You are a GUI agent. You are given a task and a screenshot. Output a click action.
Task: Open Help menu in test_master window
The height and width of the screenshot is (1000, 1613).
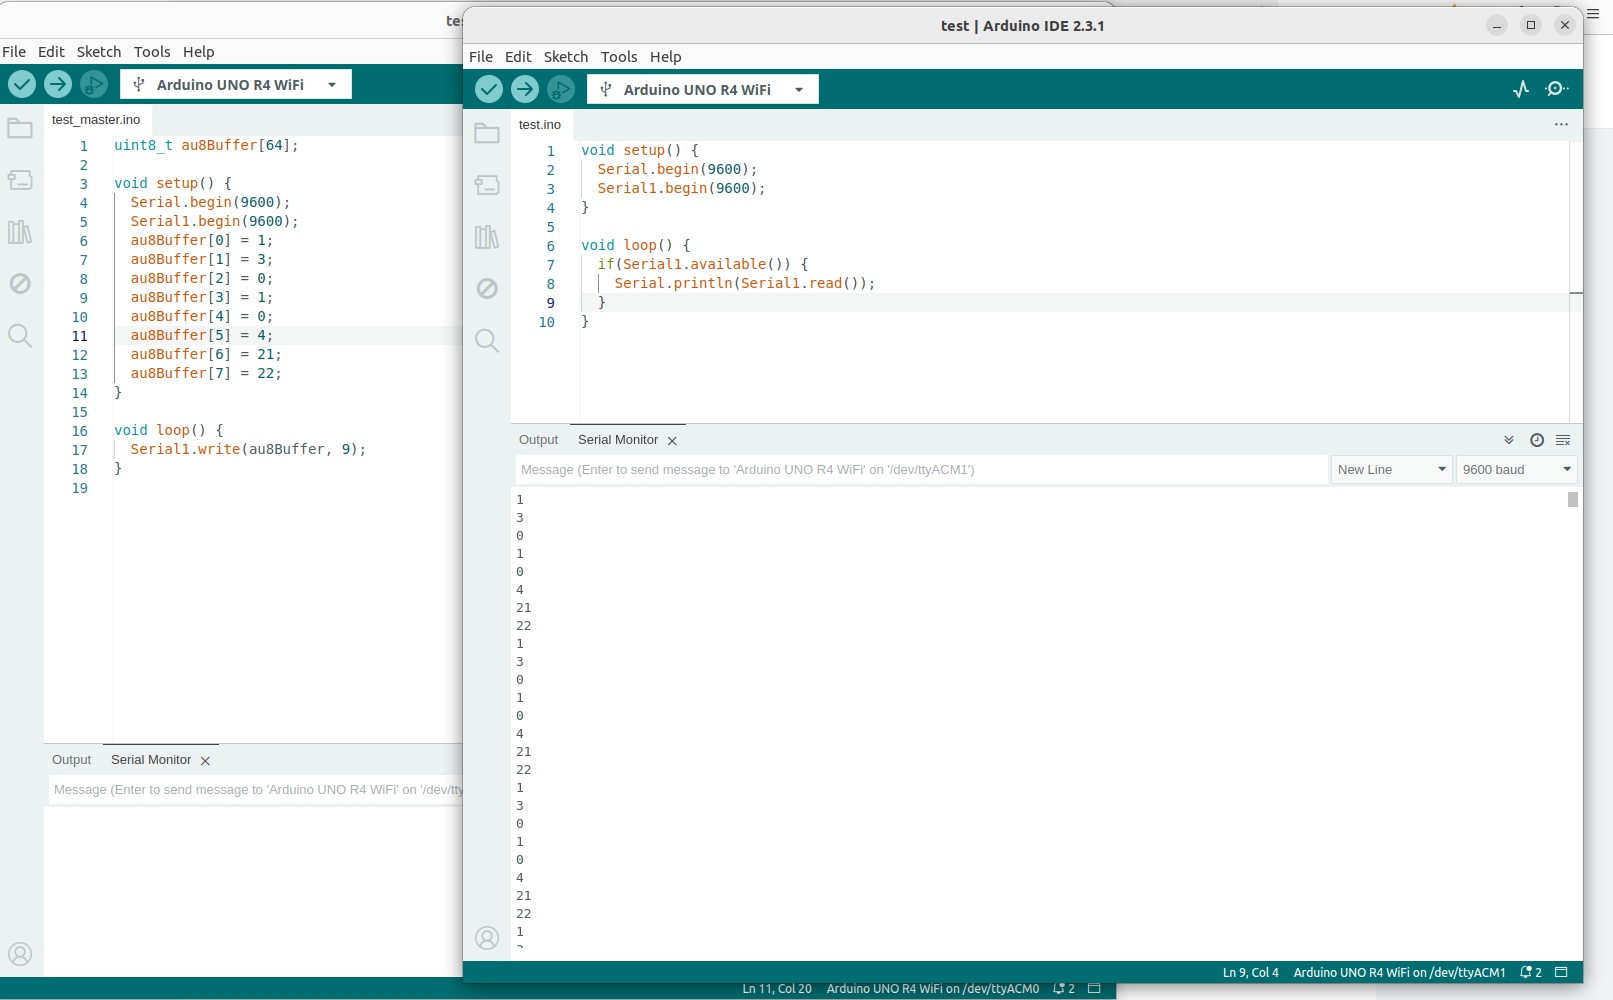198,52
